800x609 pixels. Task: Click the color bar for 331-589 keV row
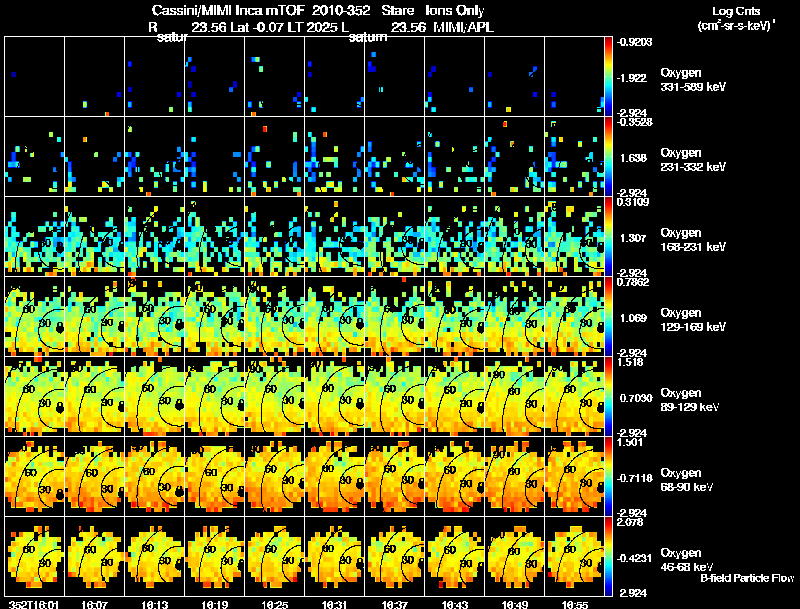coord(608,76)
